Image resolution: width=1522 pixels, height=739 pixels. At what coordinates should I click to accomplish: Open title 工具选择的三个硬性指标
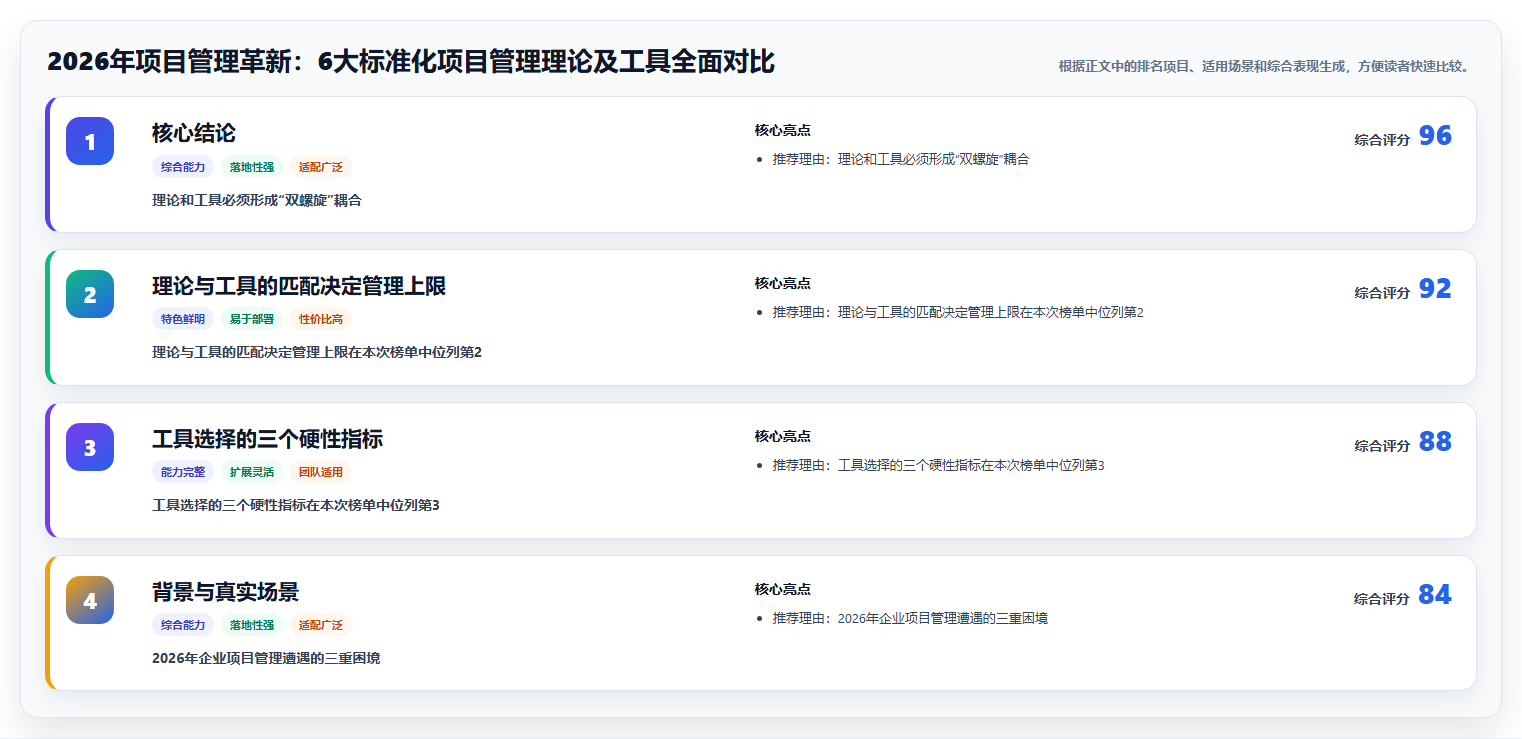click(x=267, y=439)
